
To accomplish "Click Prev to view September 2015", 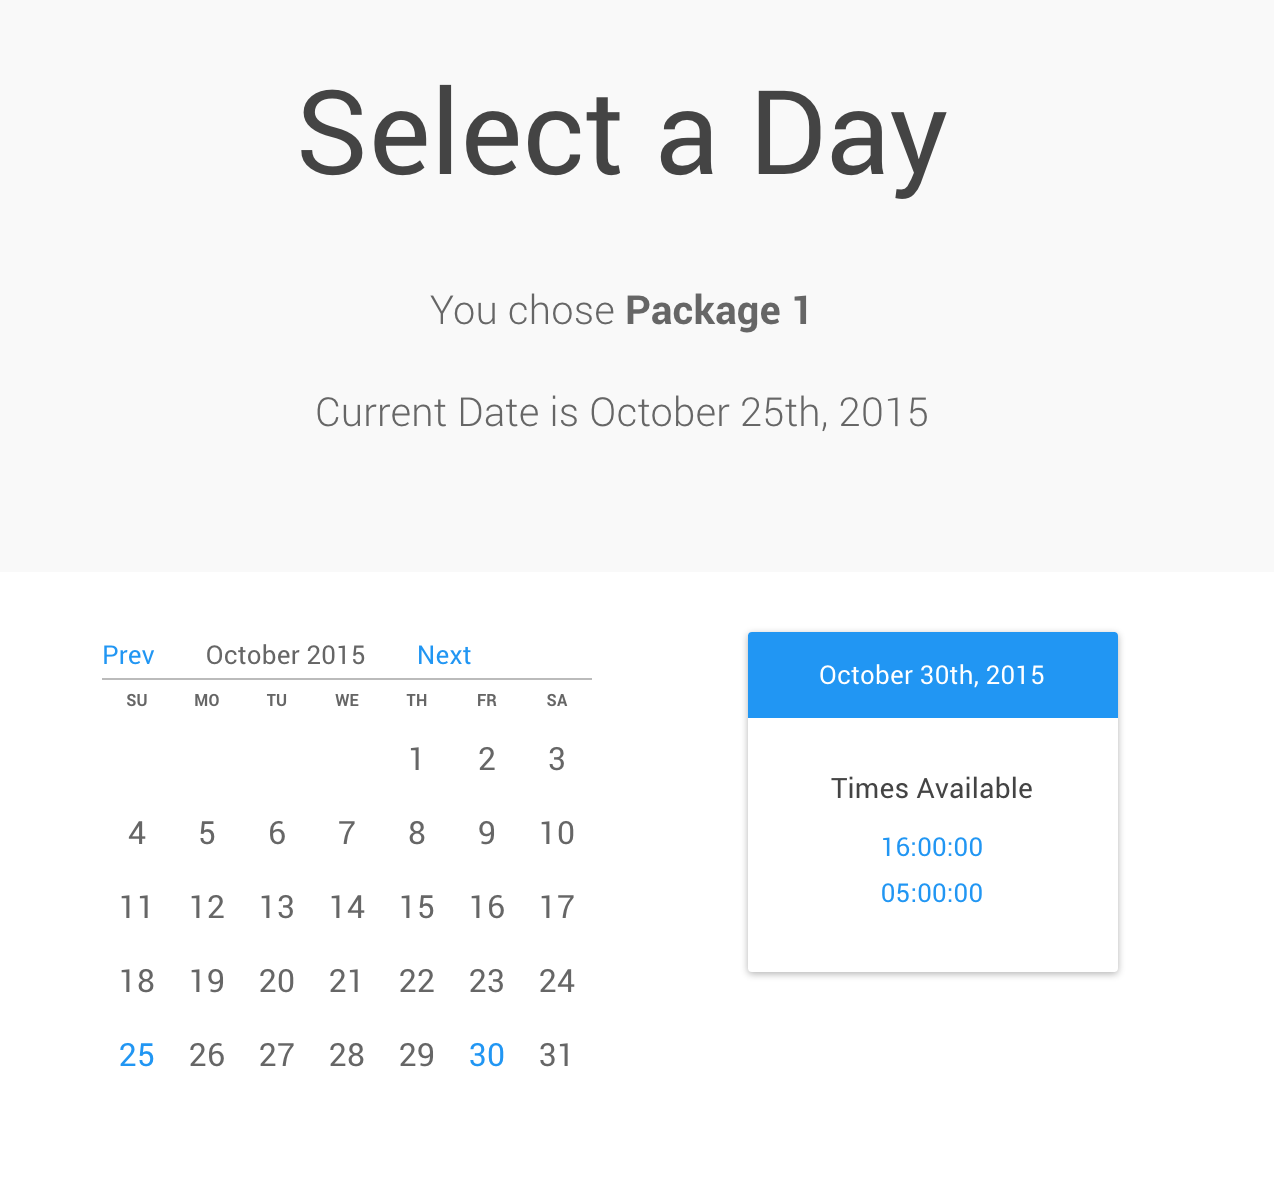I will (x=128, y=655).
